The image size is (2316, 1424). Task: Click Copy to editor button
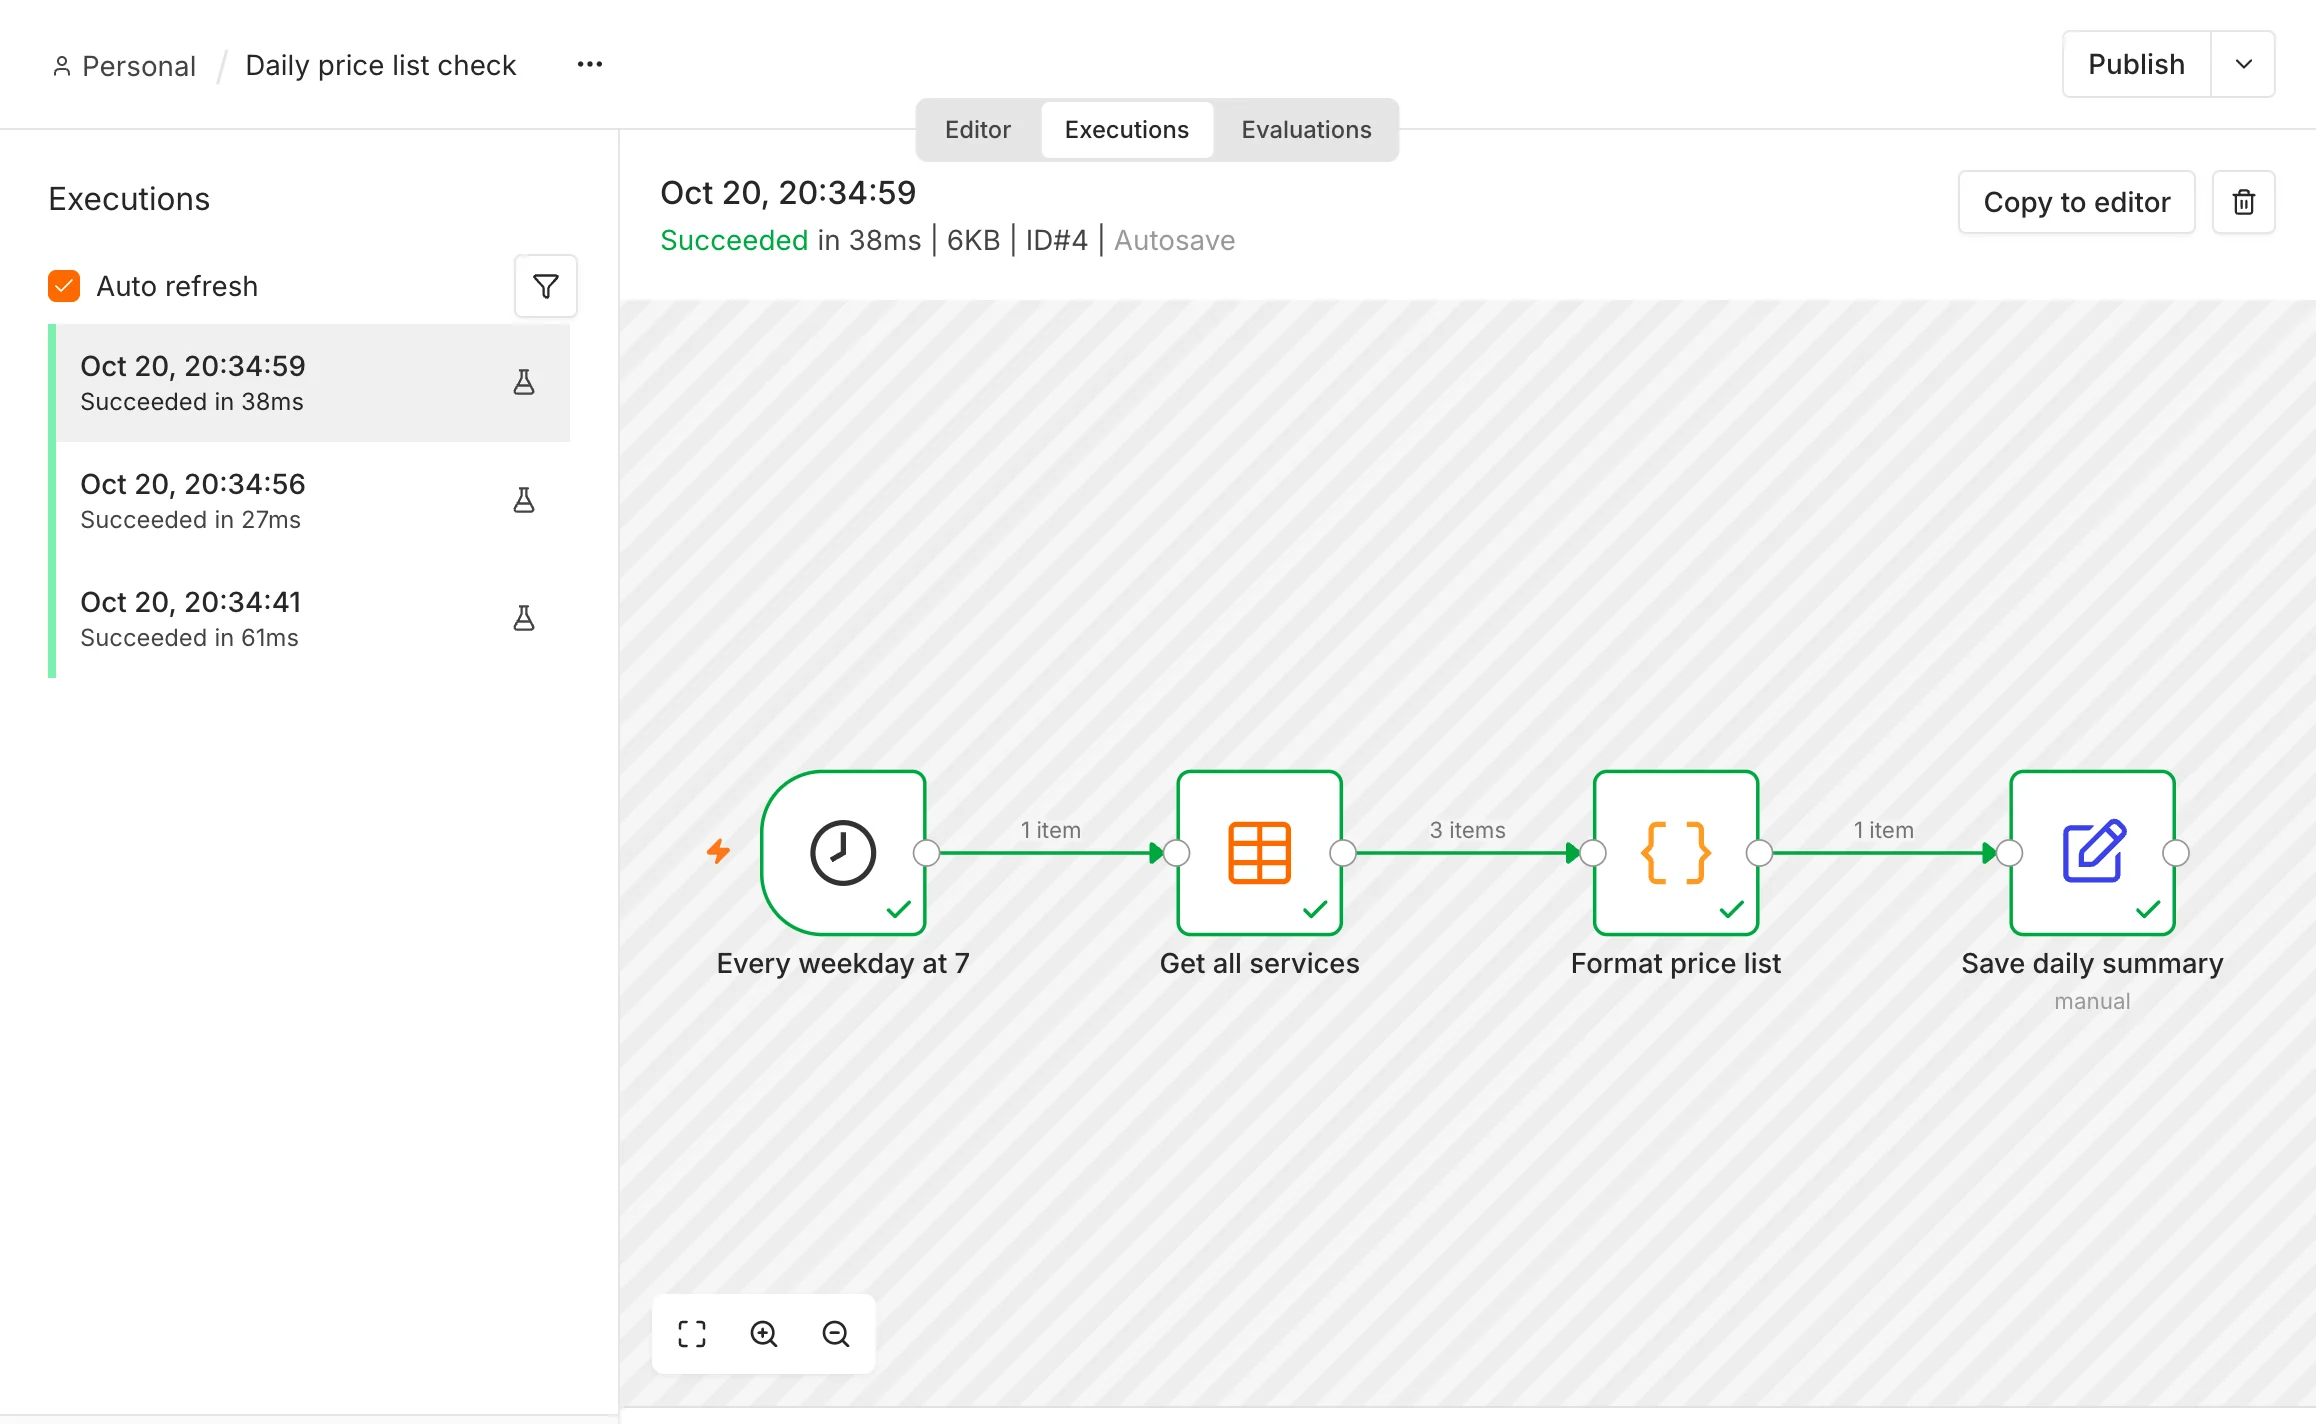coord(2077,202)
